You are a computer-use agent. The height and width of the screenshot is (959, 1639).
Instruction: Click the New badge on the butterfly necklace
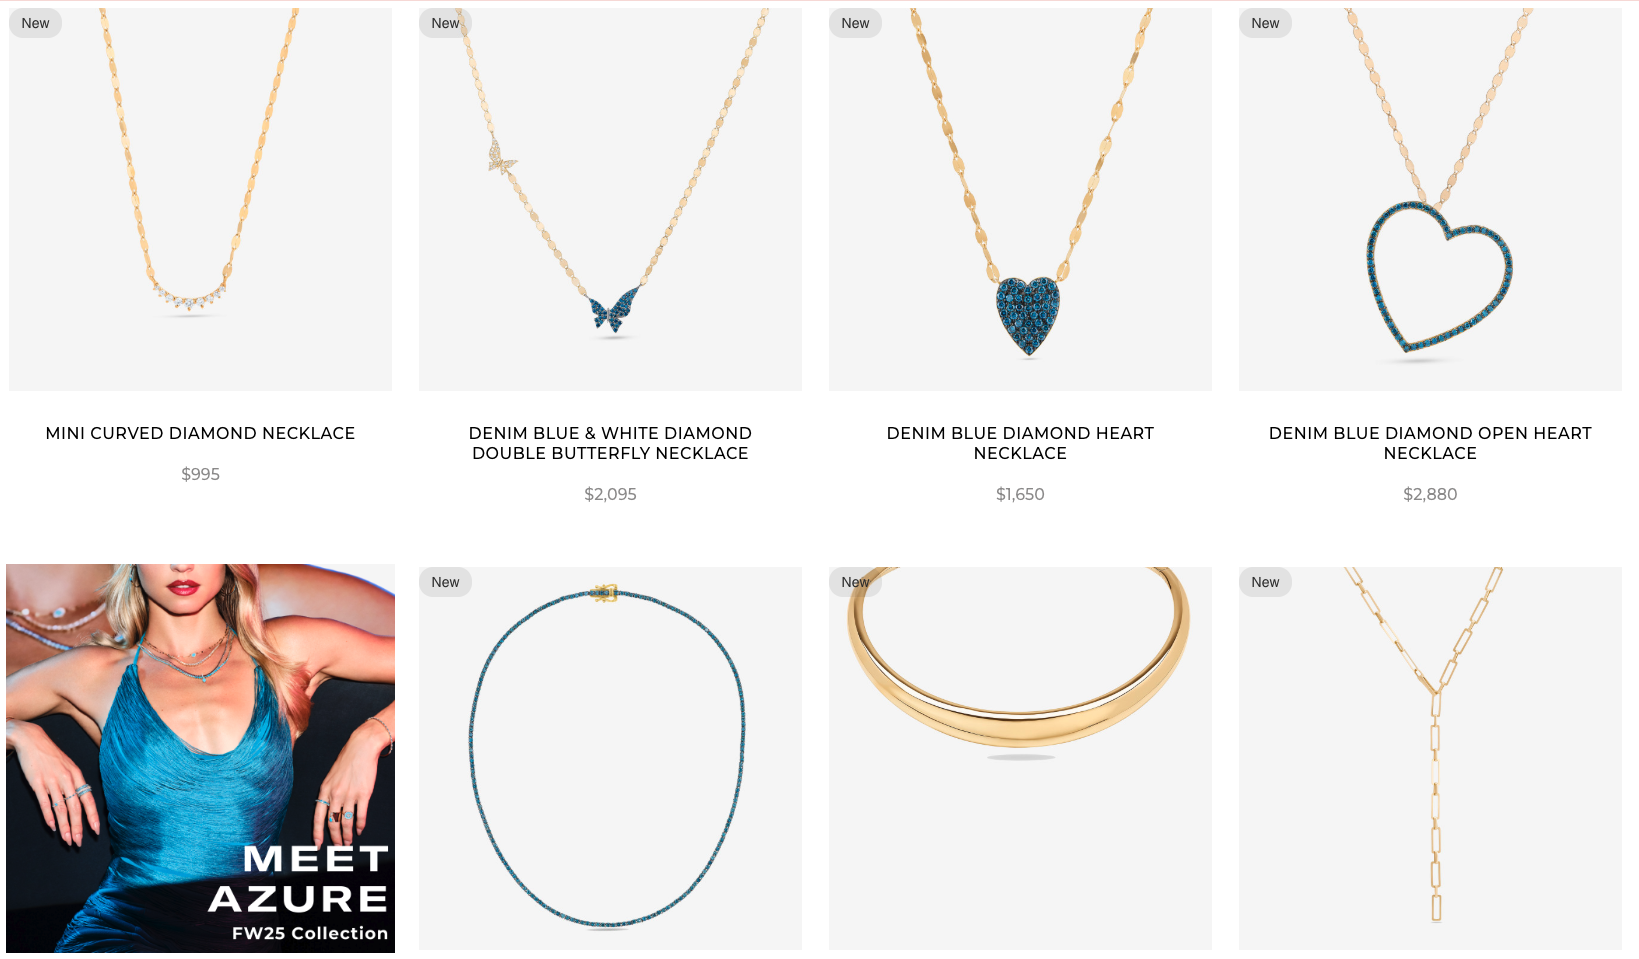445,23
